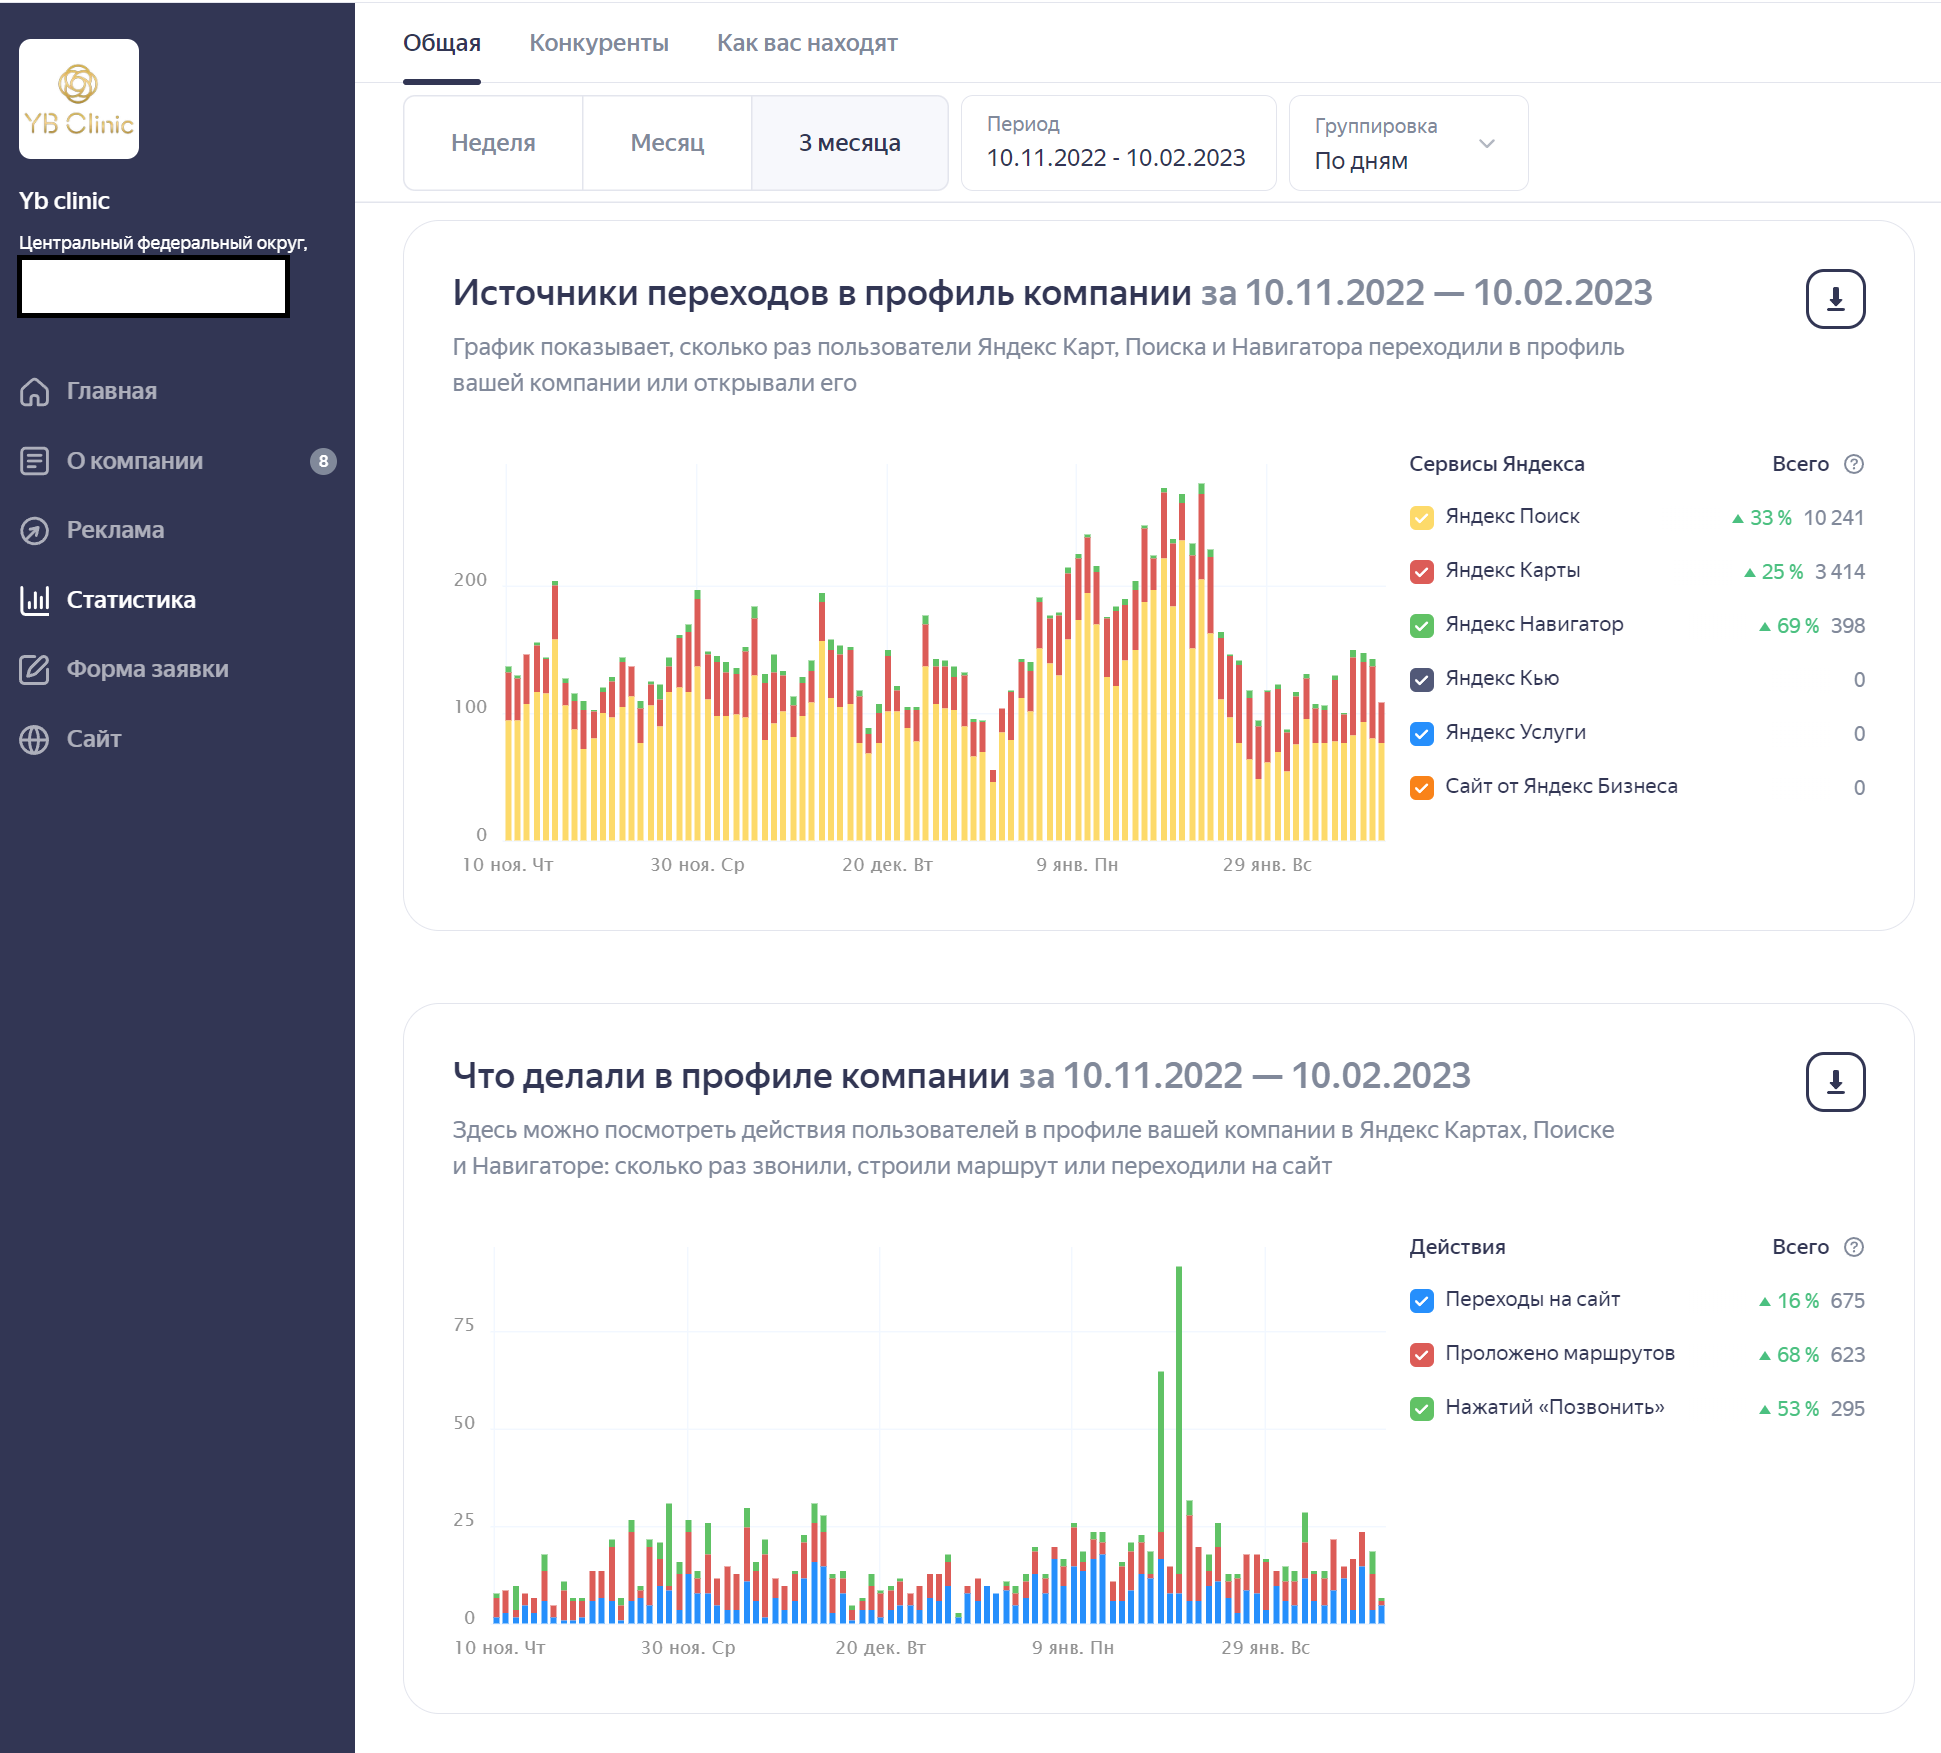Image resolution: width=1941 pixels, height=1753 pixels.
Task: Toggle the Яндекс Поиск checkbox
Action: coord(1422,517)
